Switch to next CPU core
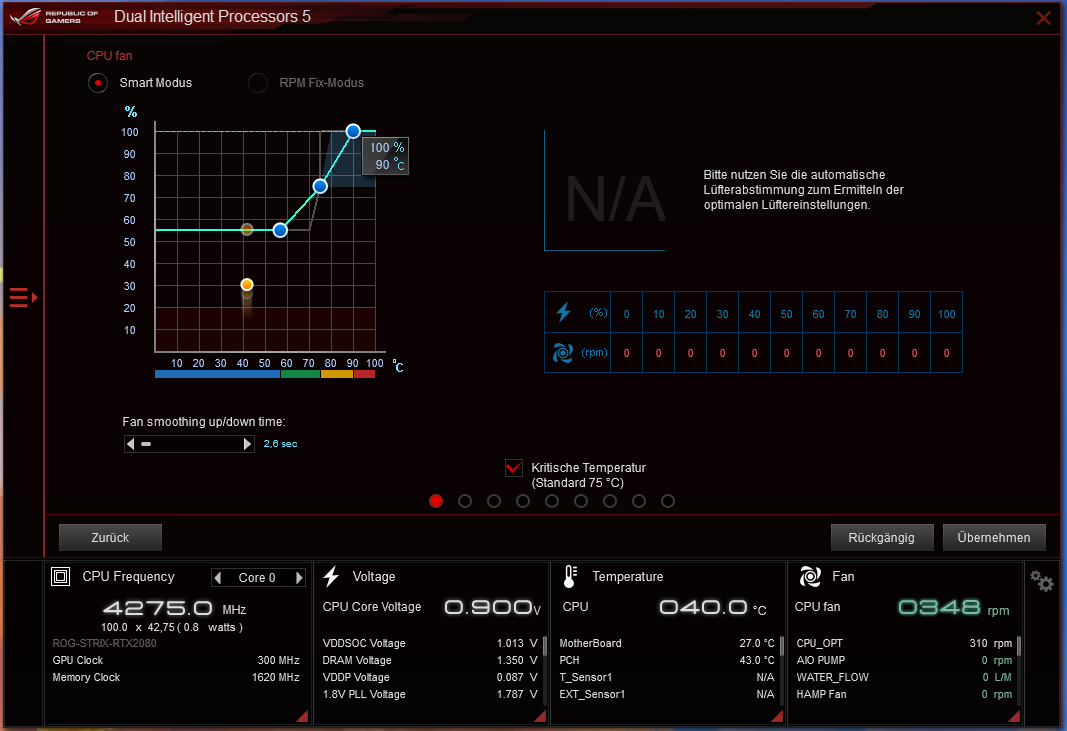Screen dimensions: 1067x731 pos(299,578)
